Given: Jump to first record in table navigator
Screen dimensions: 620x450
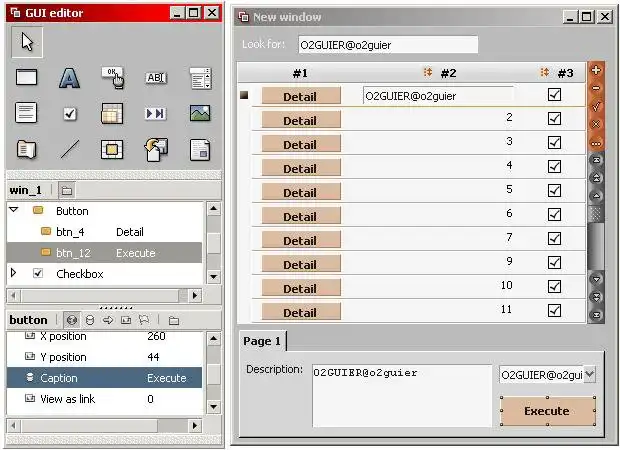Looking at the screenshot, I should pos(596,160).
